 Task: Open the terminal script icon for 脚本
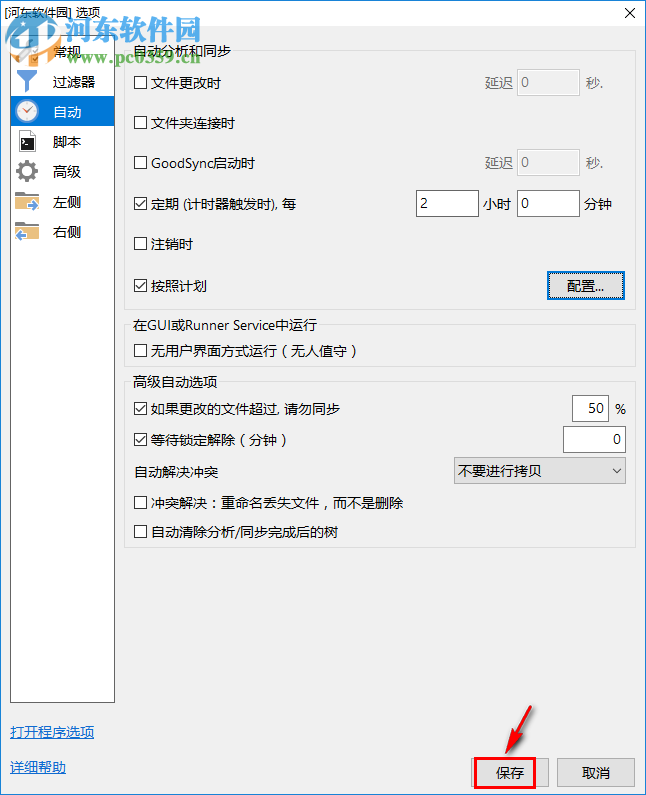point(27,141)
